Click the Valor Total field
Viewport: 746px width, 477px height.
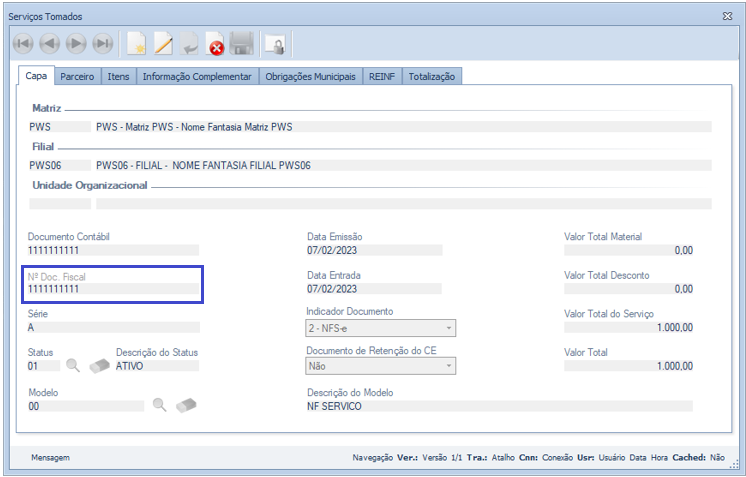[x=628, y=366]
